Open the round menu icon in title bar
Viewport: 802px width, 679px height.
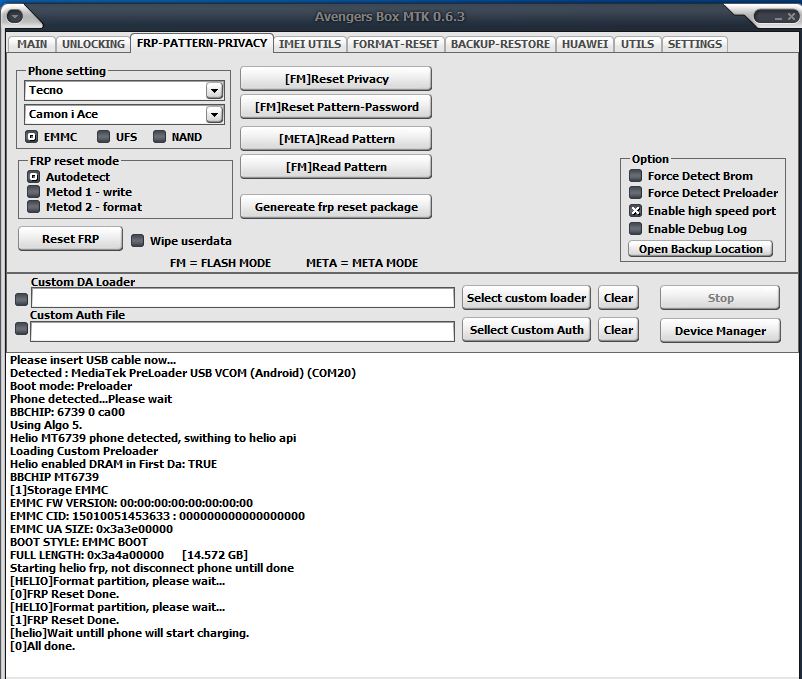point(15,17)
